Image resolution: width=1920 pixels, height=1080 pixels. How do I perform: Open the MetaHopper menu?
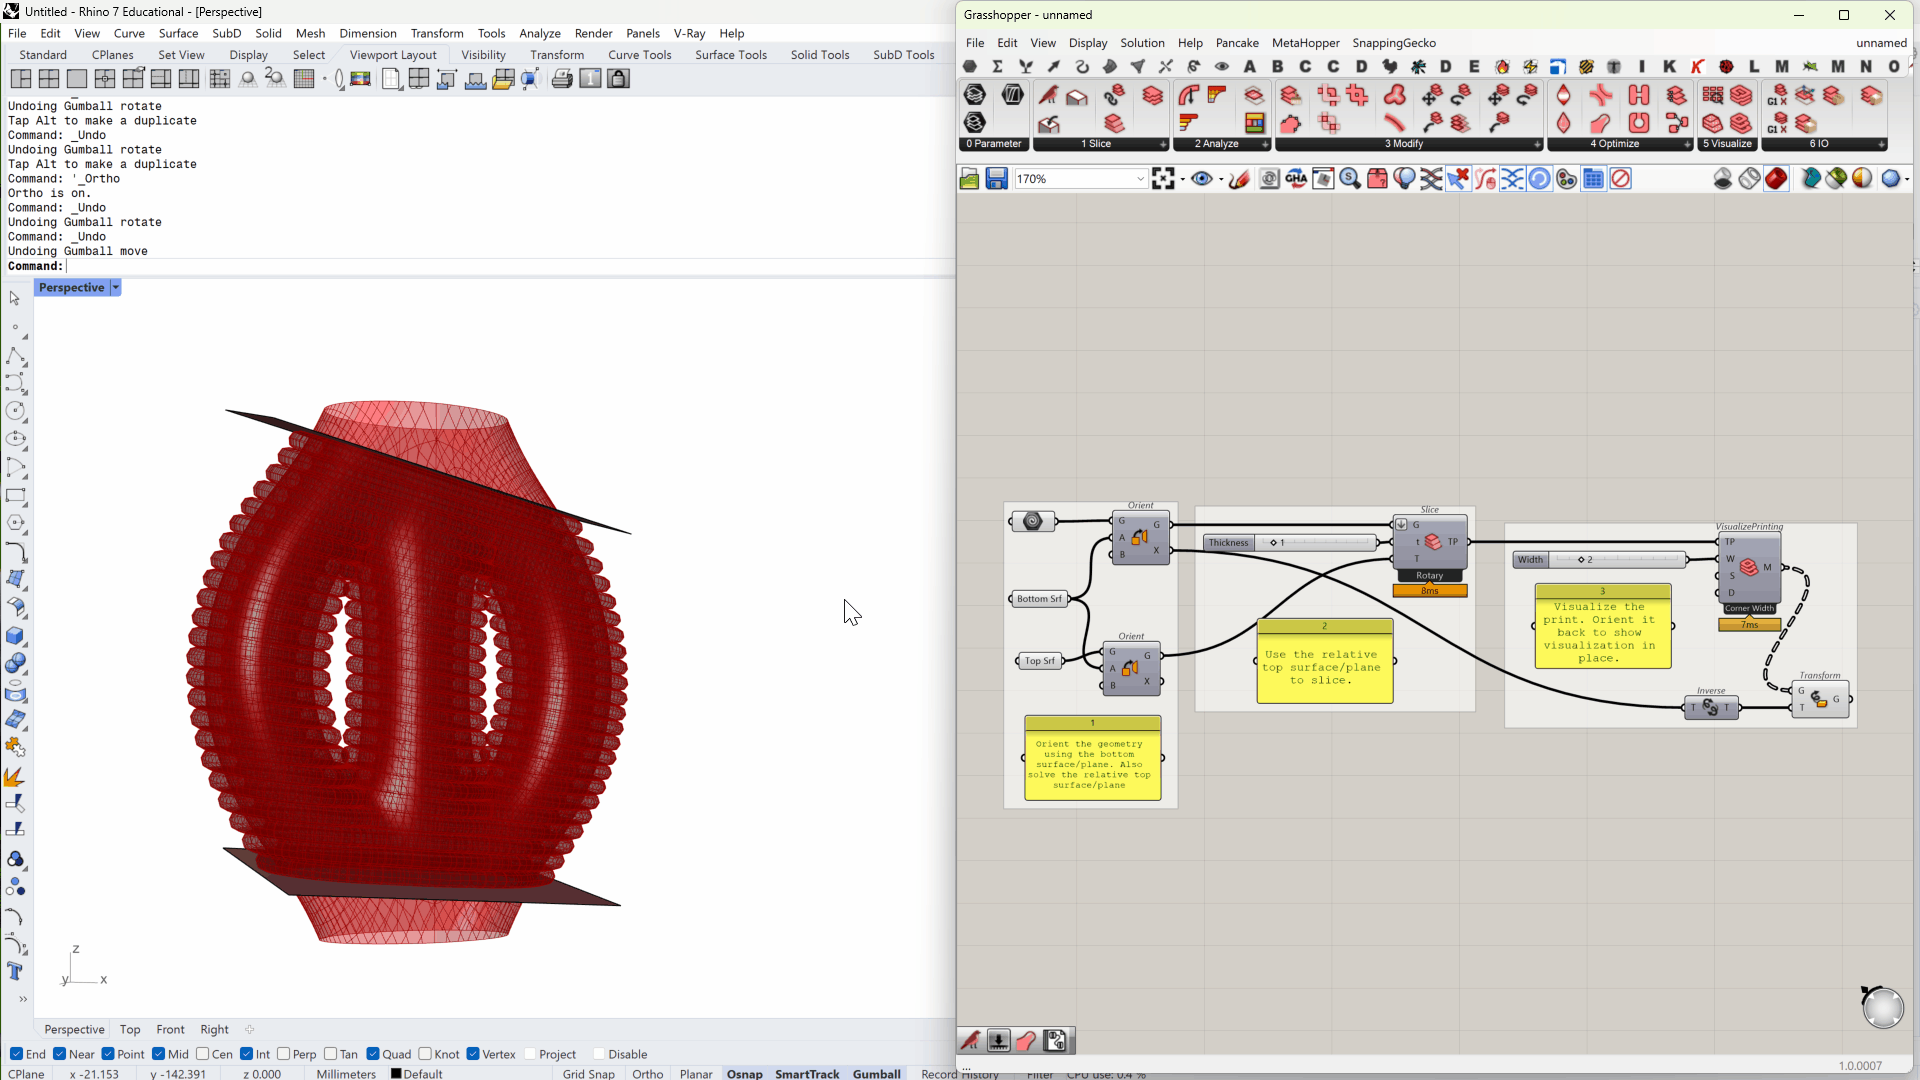(1305, 43)
